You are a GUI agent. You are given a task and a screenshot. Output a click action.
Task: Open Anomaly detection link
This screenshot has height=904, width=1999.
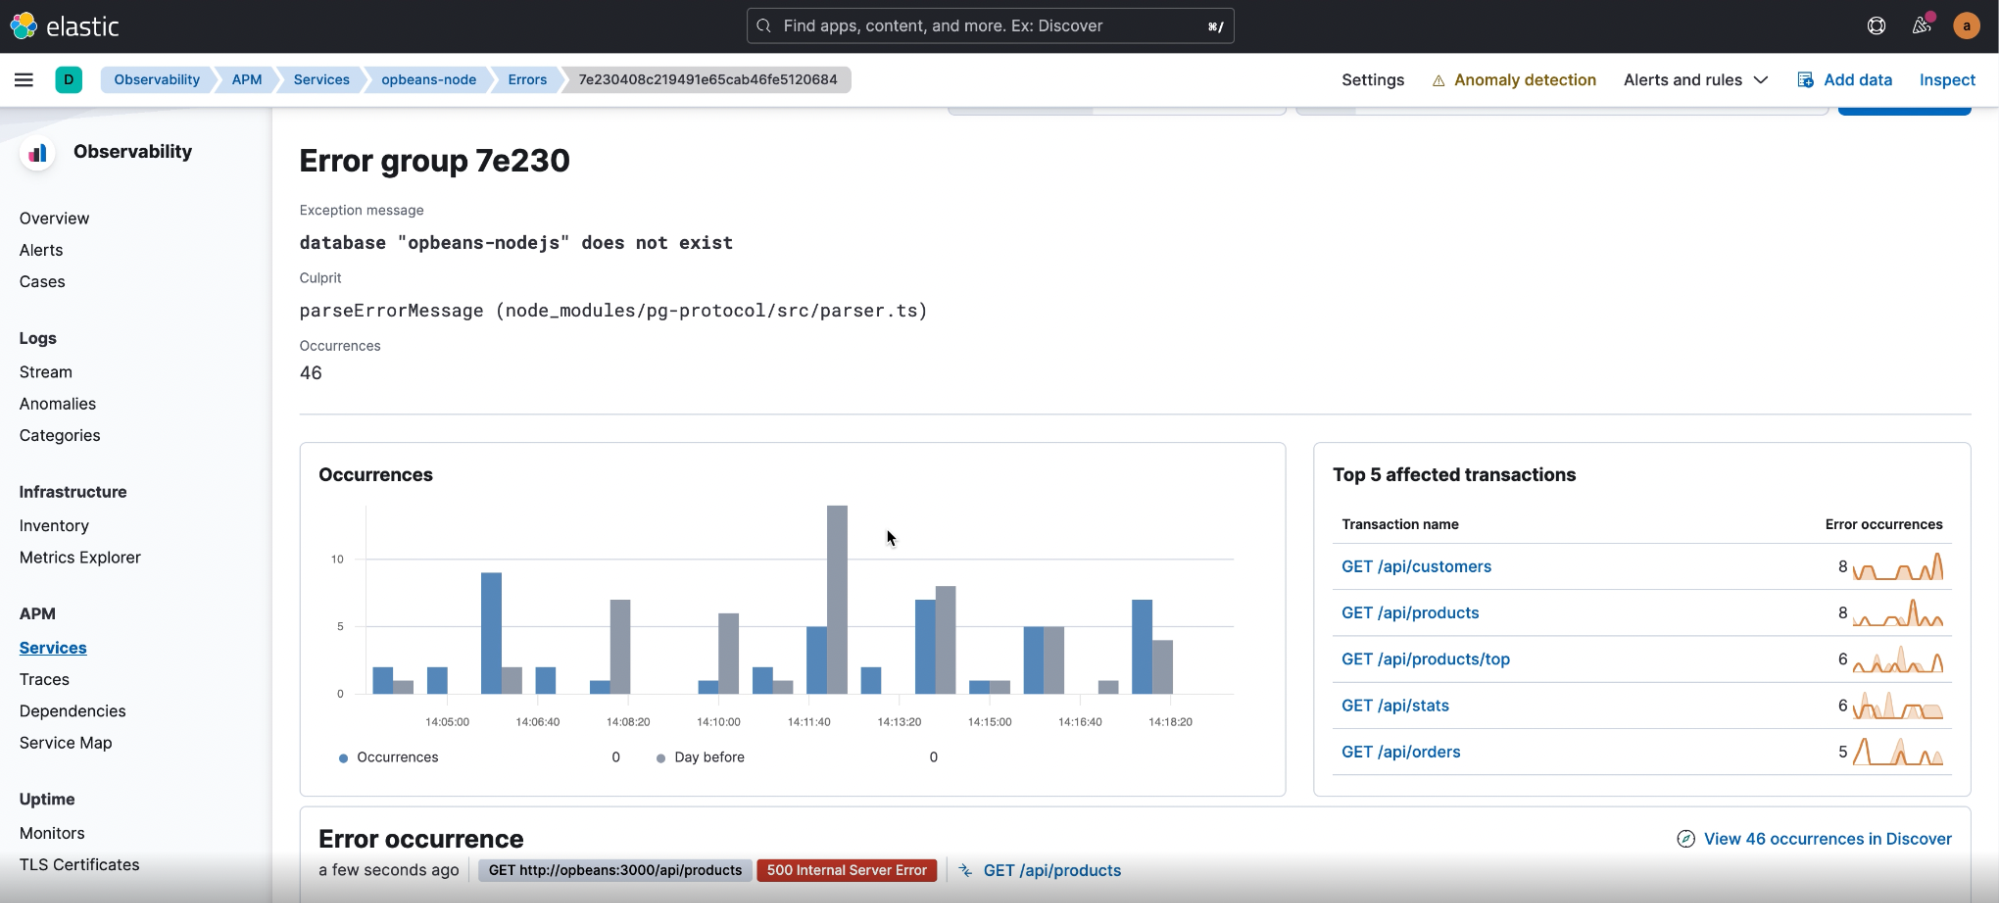click(1524, 80)
